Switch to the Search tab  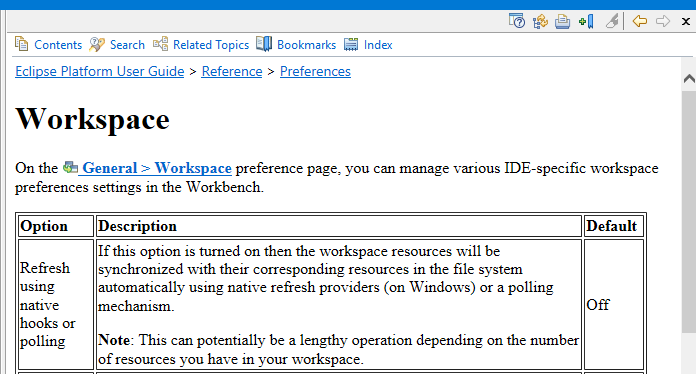[x=117, y=44]
